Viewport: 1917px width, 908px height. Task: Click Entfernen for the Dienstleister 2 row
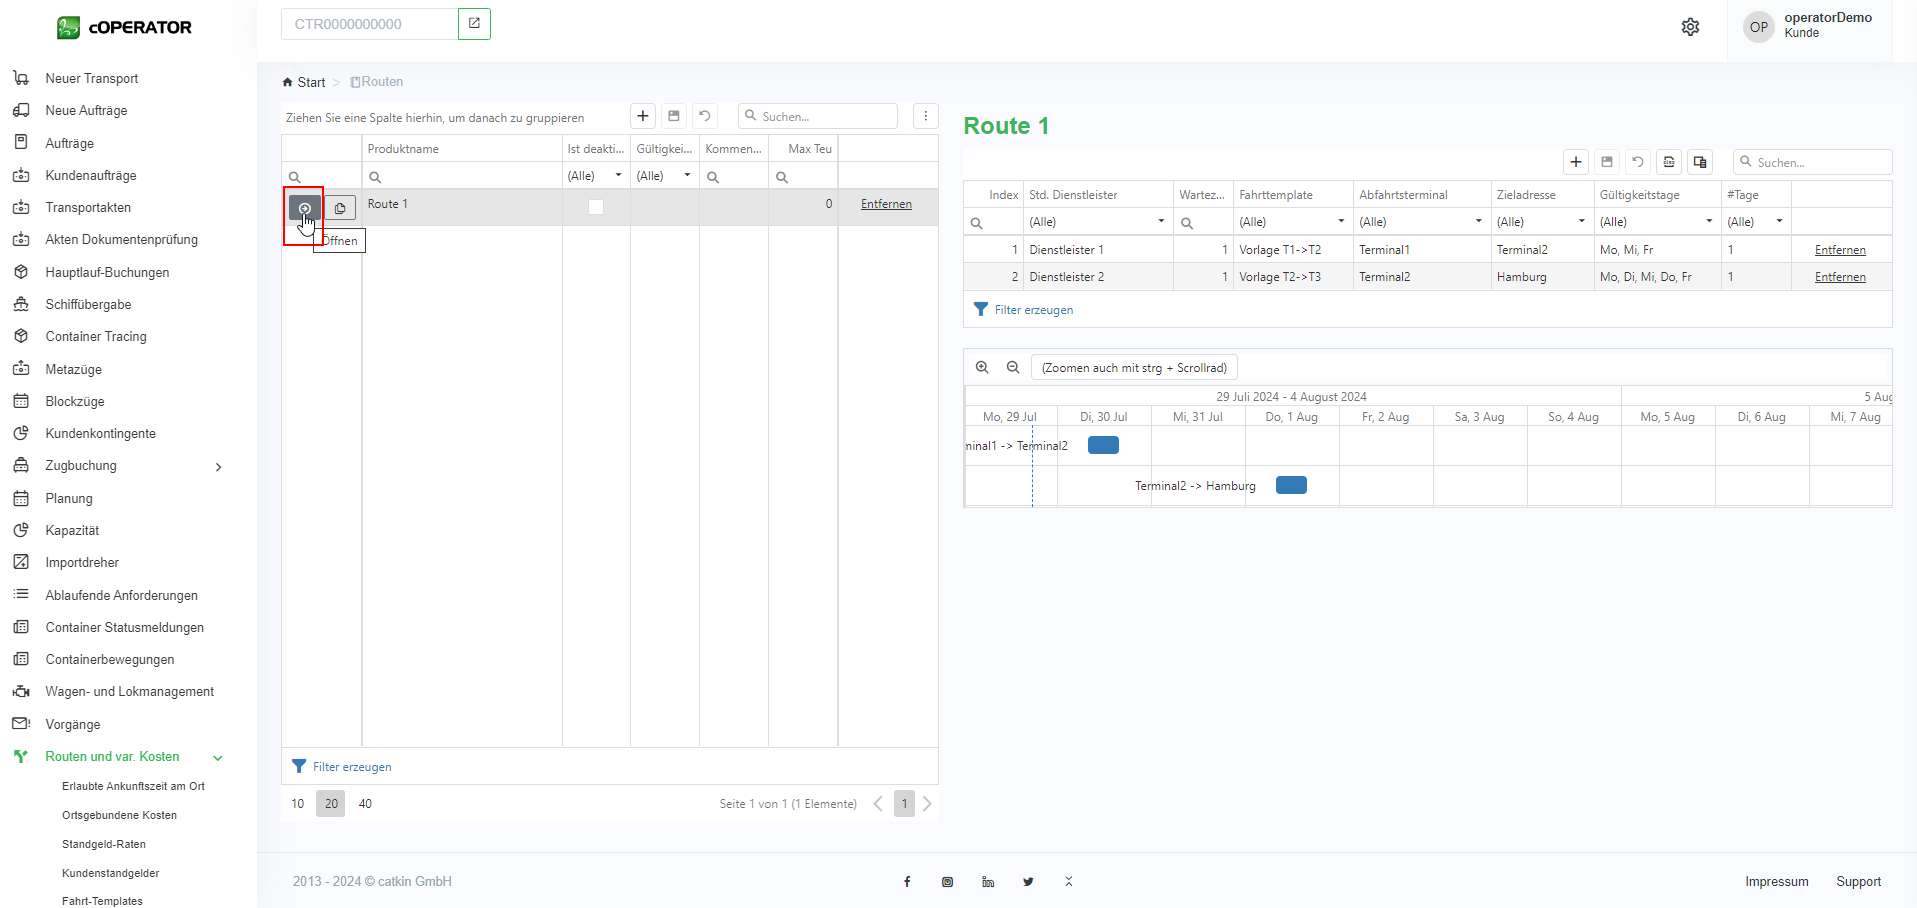tap(1840, 277)
